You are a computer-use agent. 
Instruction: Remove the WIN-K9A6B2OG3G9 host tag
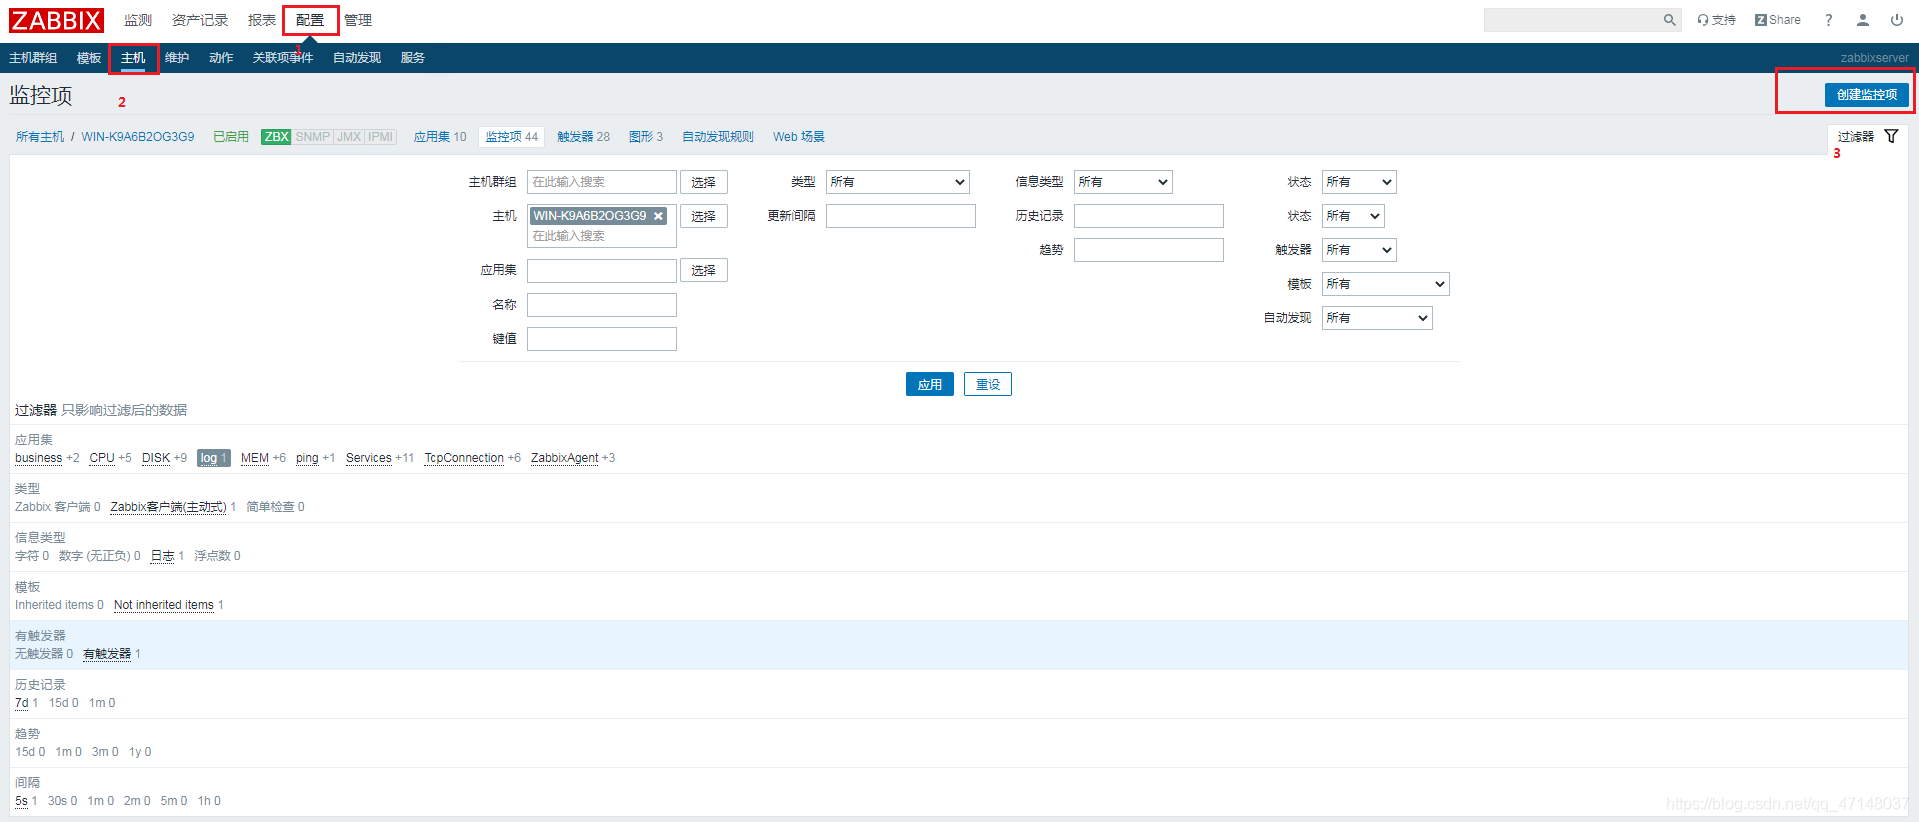(658, 216)
